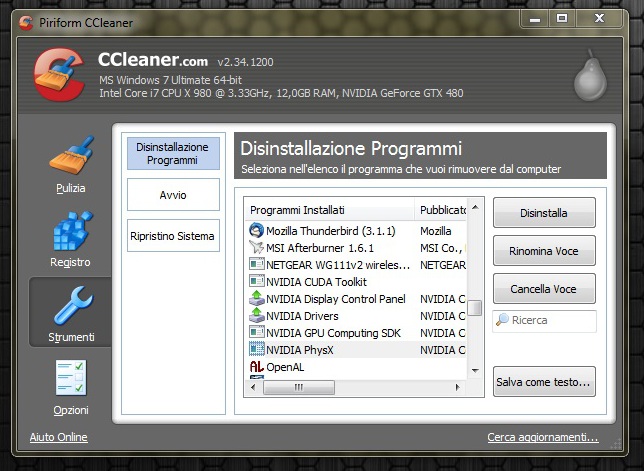Switch to the Avvio tab
Screen dimensions: 644x471
click(172, 194)
